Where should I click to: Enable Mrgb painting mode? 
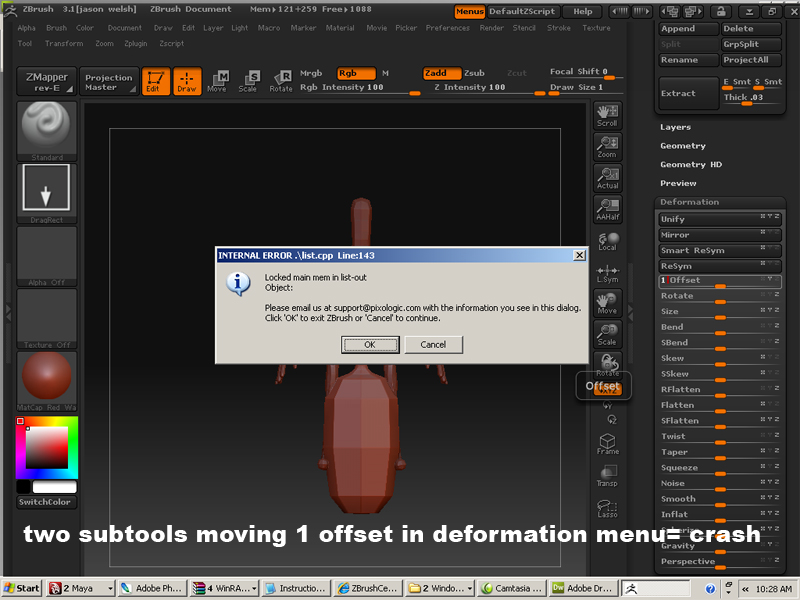(x=311, y=73)
